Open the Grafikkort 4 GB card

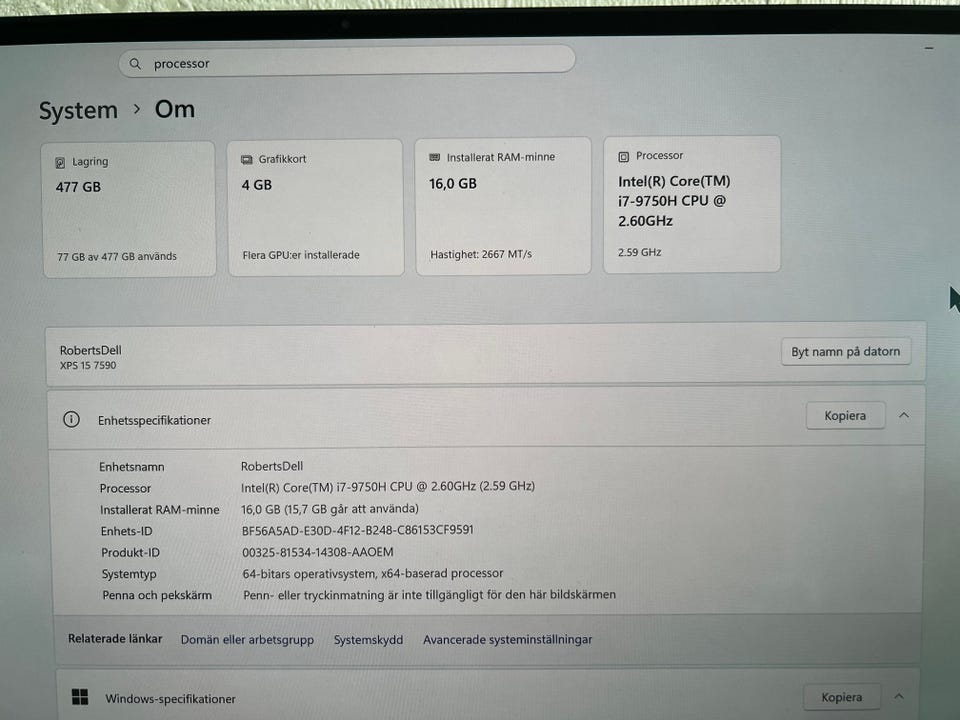tap(316, 208)
